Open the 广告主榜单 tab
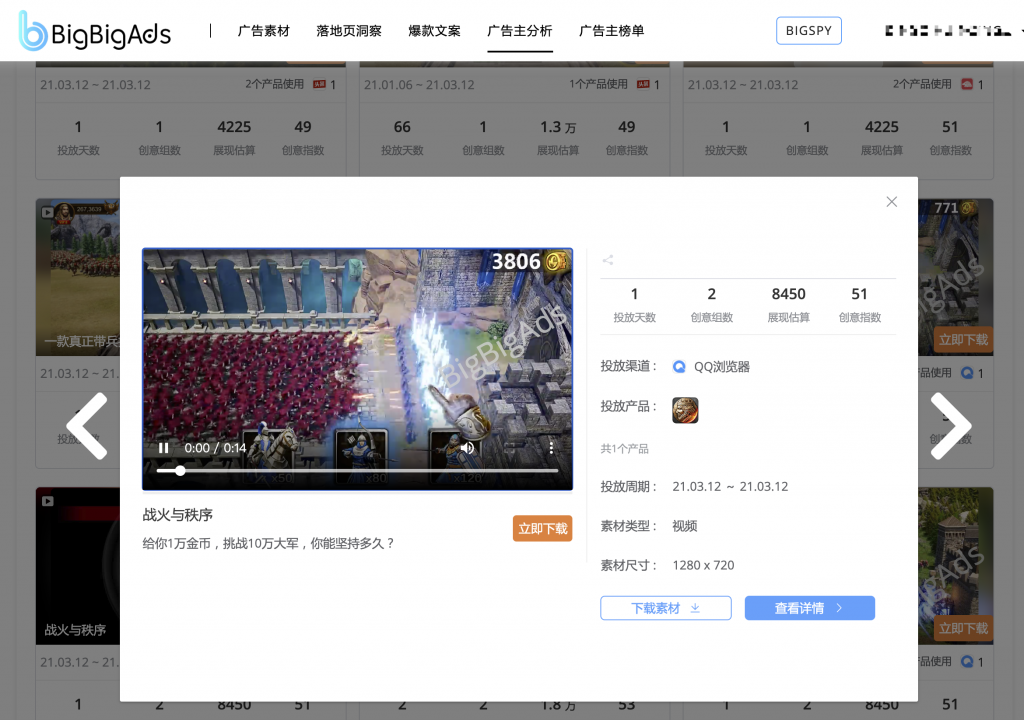1024x720 pixels. click(612, 31)
